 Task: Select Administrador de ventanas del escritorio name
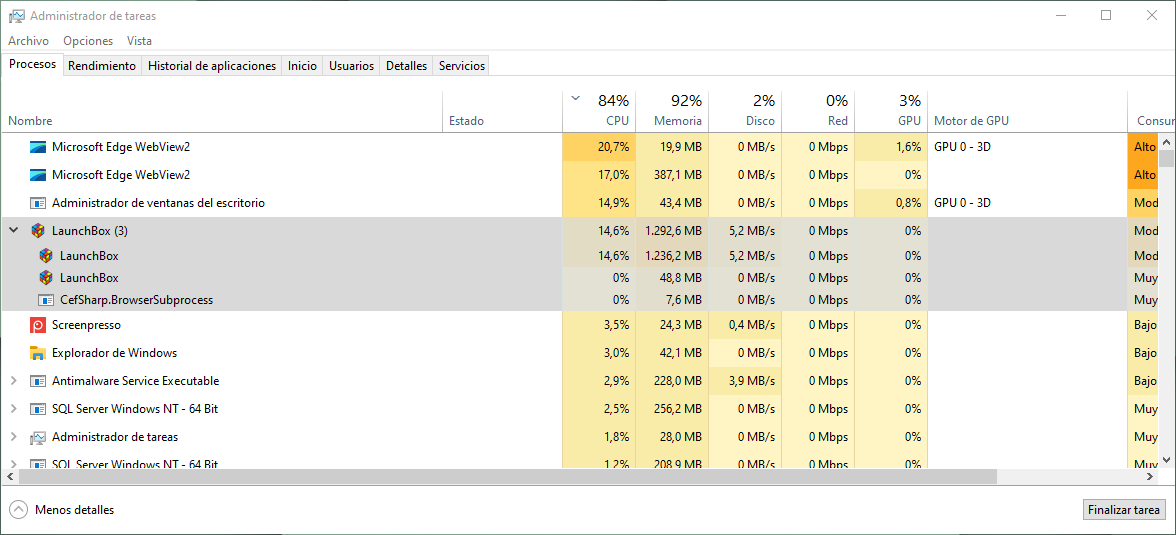coord(158,203)
